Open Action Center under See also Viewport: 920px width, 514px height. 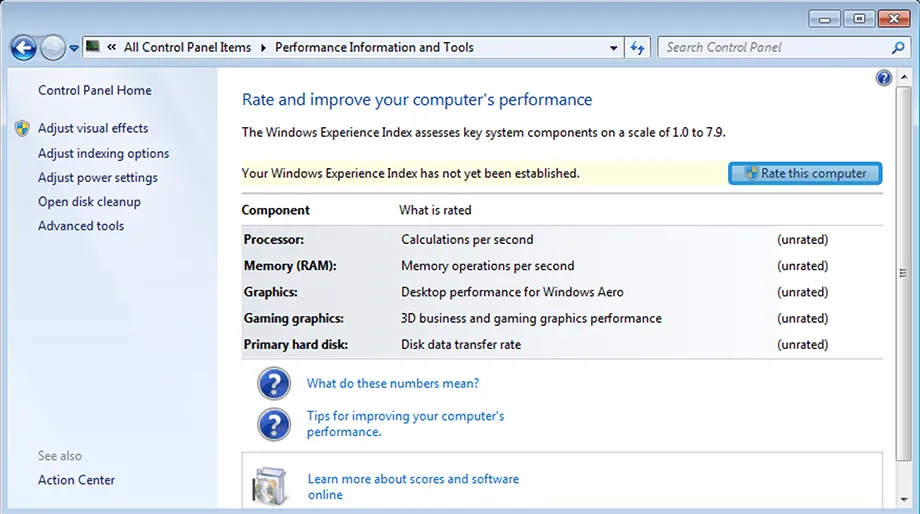coord(76,479)
